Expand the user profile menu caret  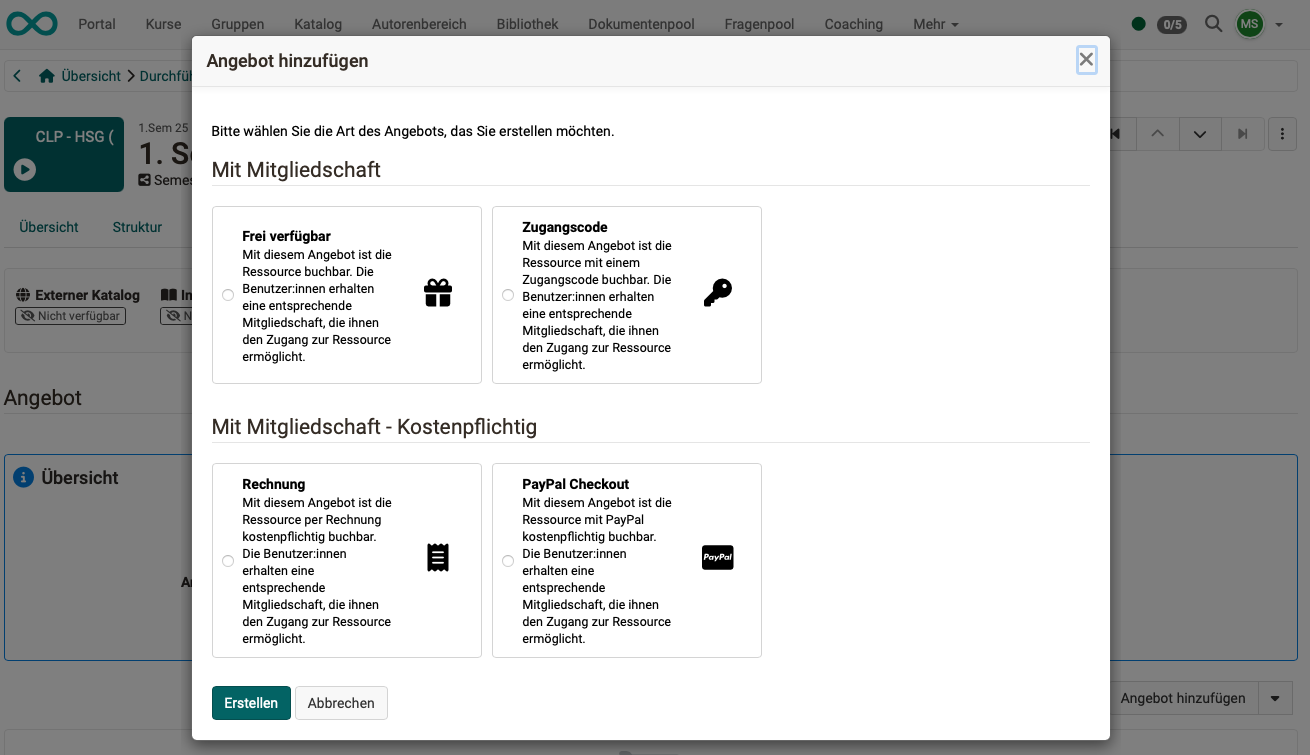[1278, 23]
